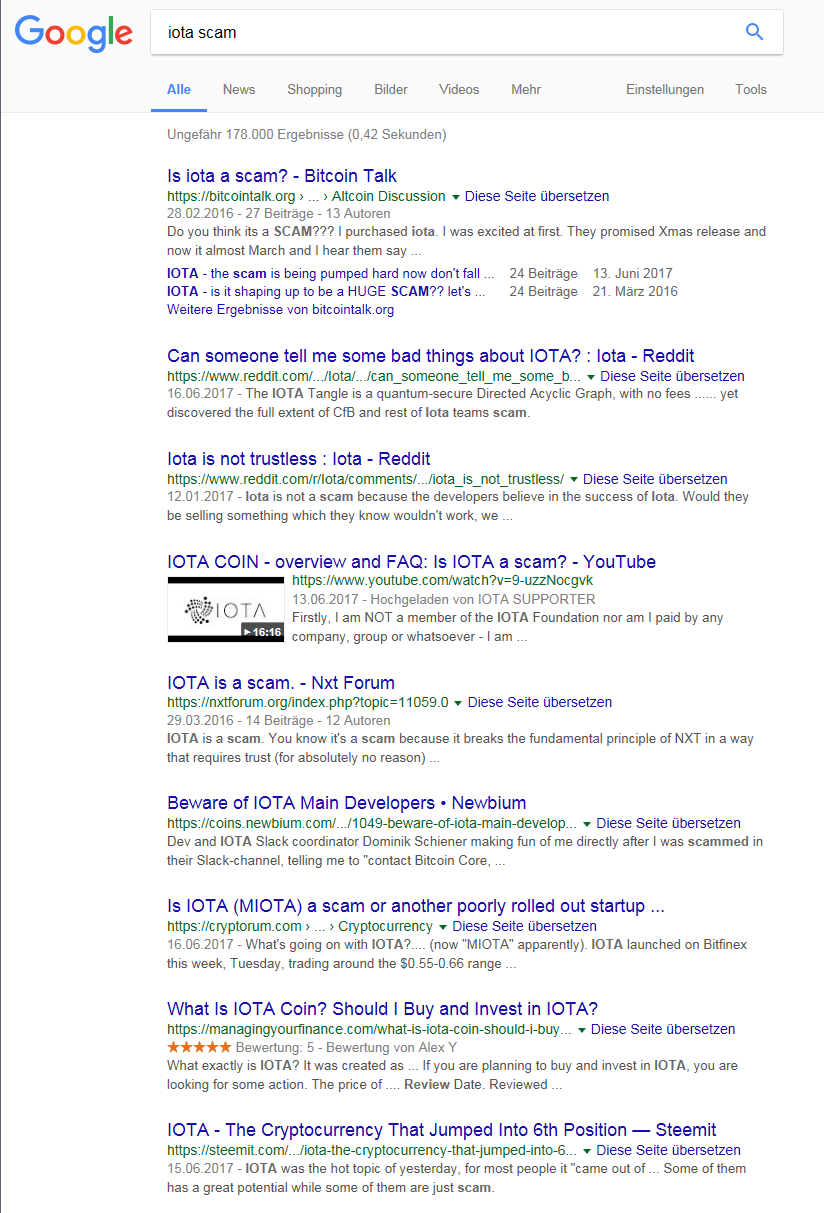Translate the Nxt Forum result page
The image size is (824, 1213).
tap(540, 702)
